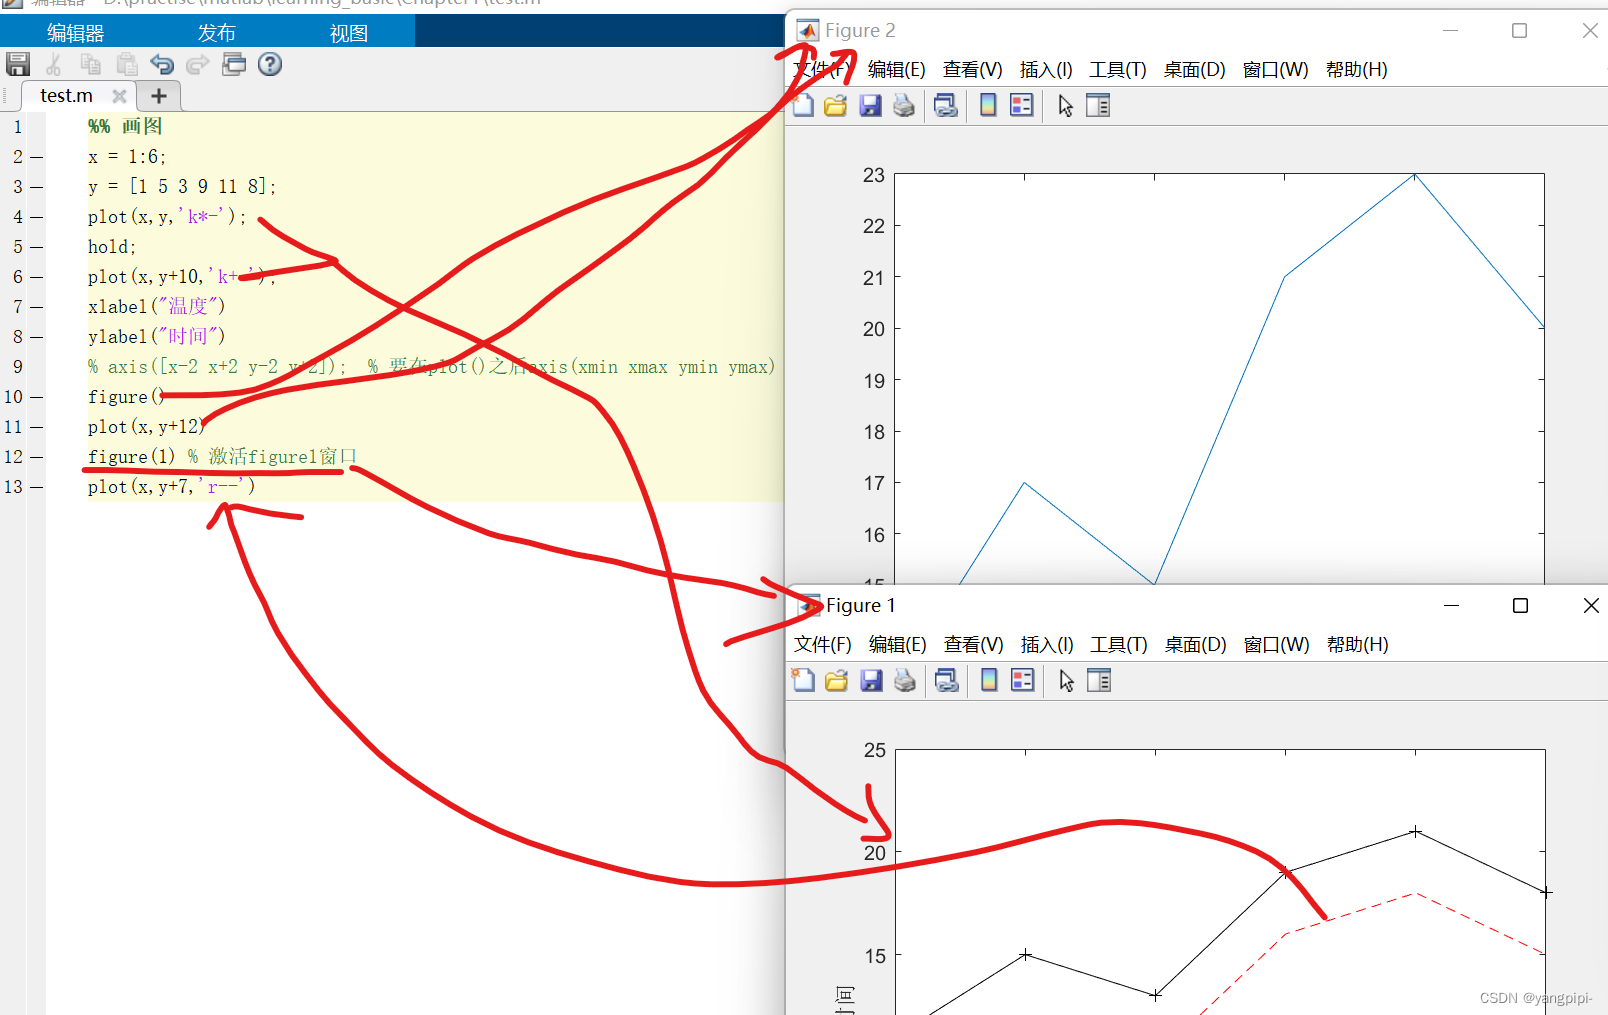This screenshot has width=1608, height=1015.
Task: Insert Colorbar in Figure 1 toolbar
Action: click(989, 681)
